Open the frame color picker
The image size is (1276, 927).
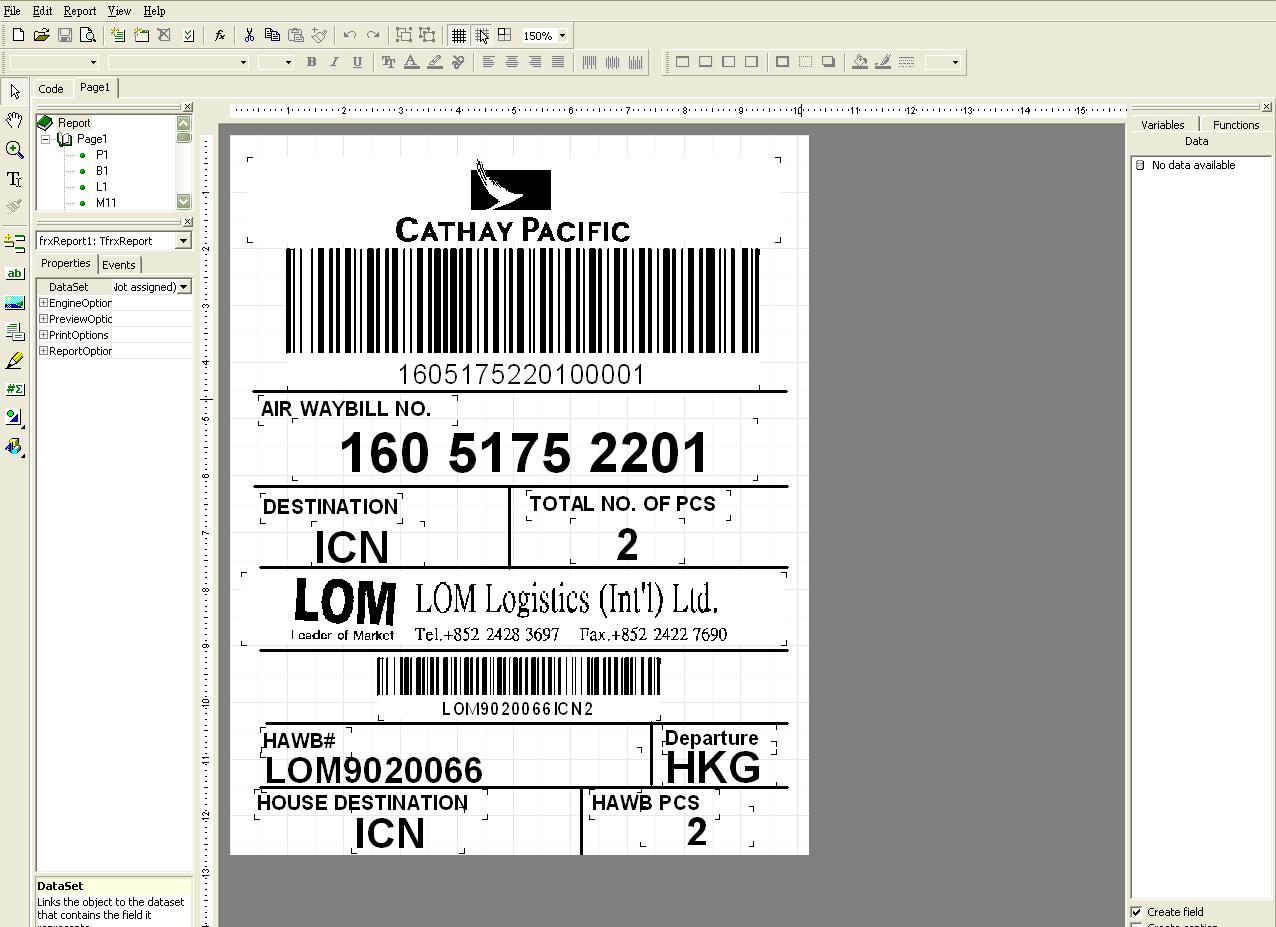[x=883, y=62]
